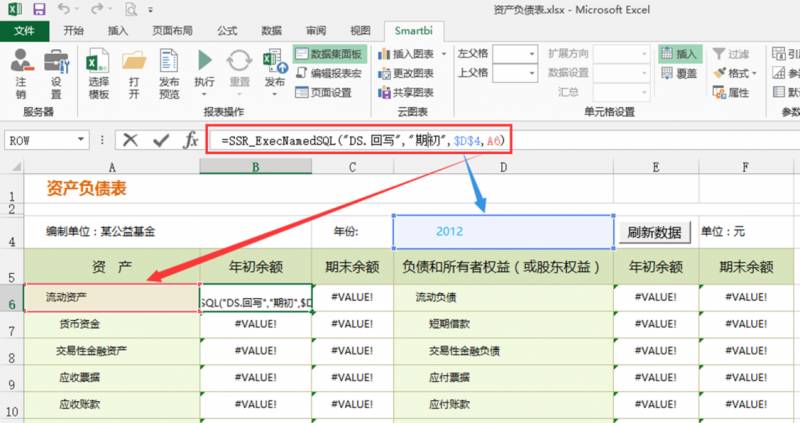This screenshot has width=800, height=423.
Task: Switch to the 页面布局 tab
Action: coord(172,31)
